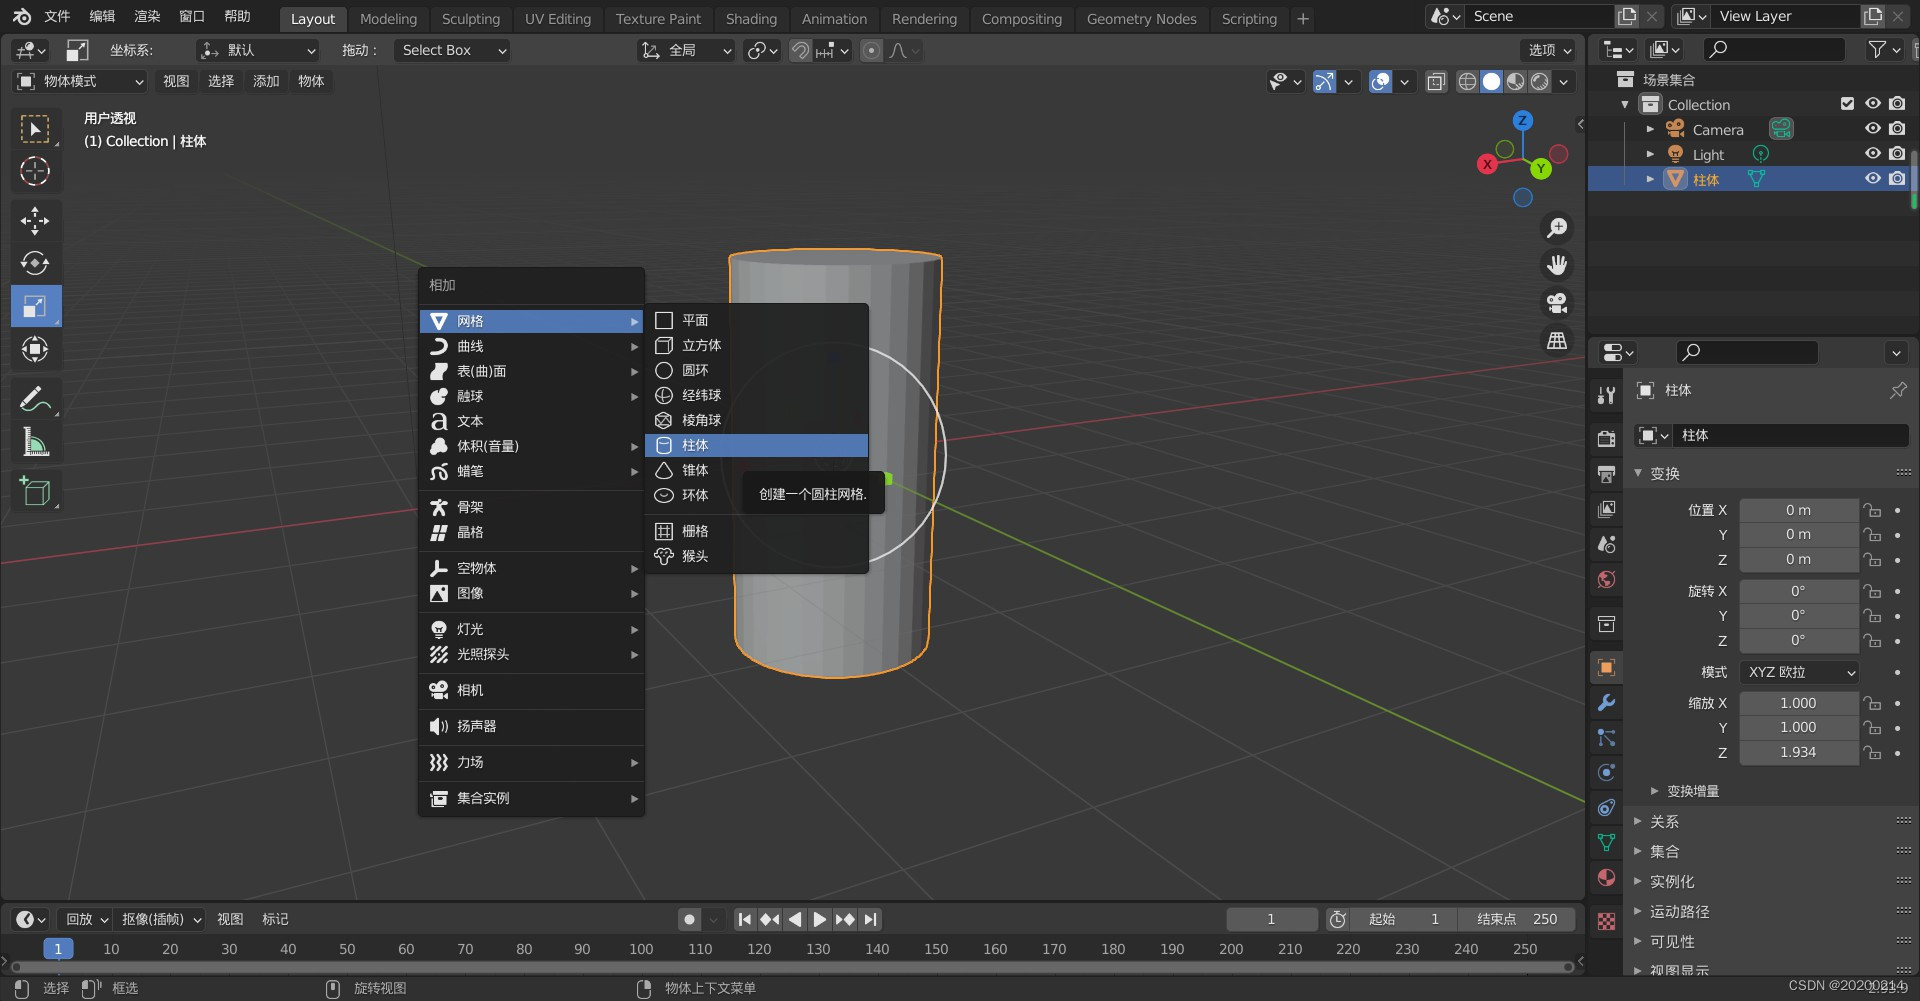Expand Camera item in outliner
The width and height of the screenshot is (1920, 1001).
pyautogui.click(x=1650, y=129)
